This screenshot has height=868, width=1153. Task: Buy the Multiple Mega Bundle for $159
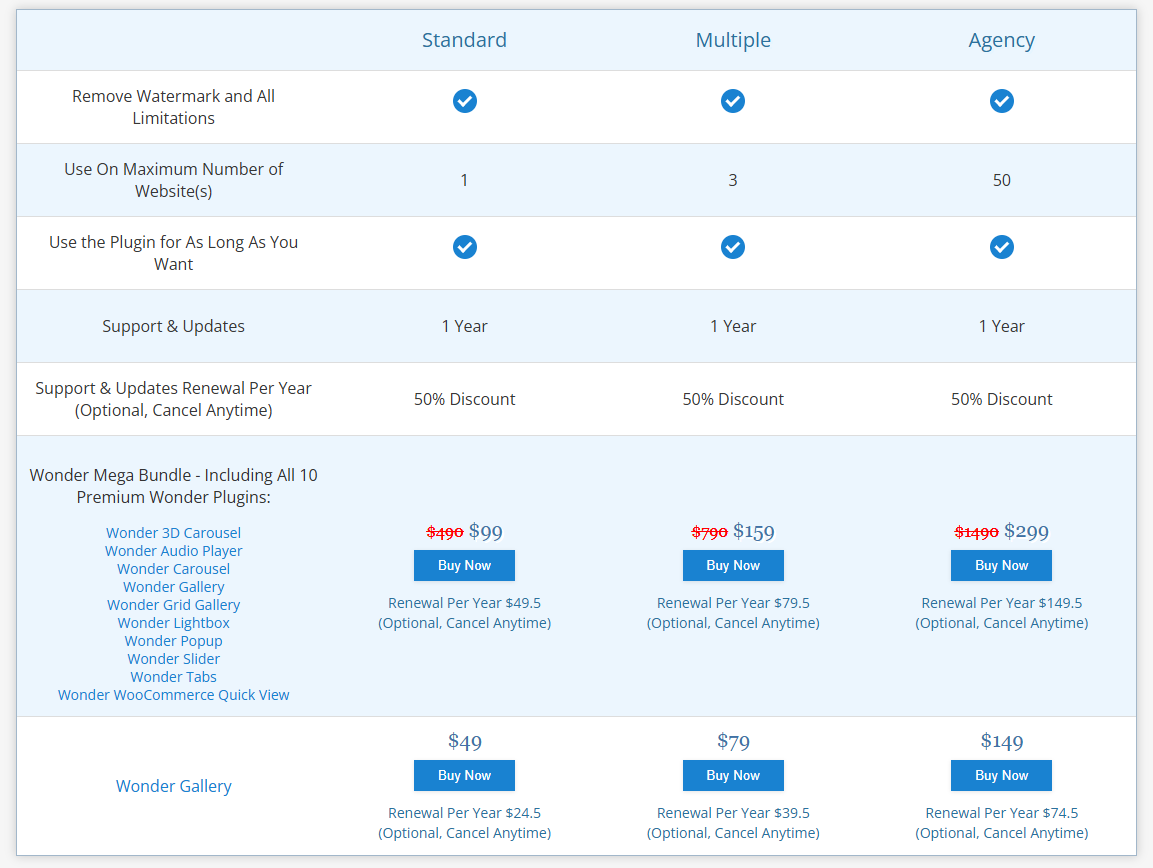pyautogui.click(x=733, y=566)
